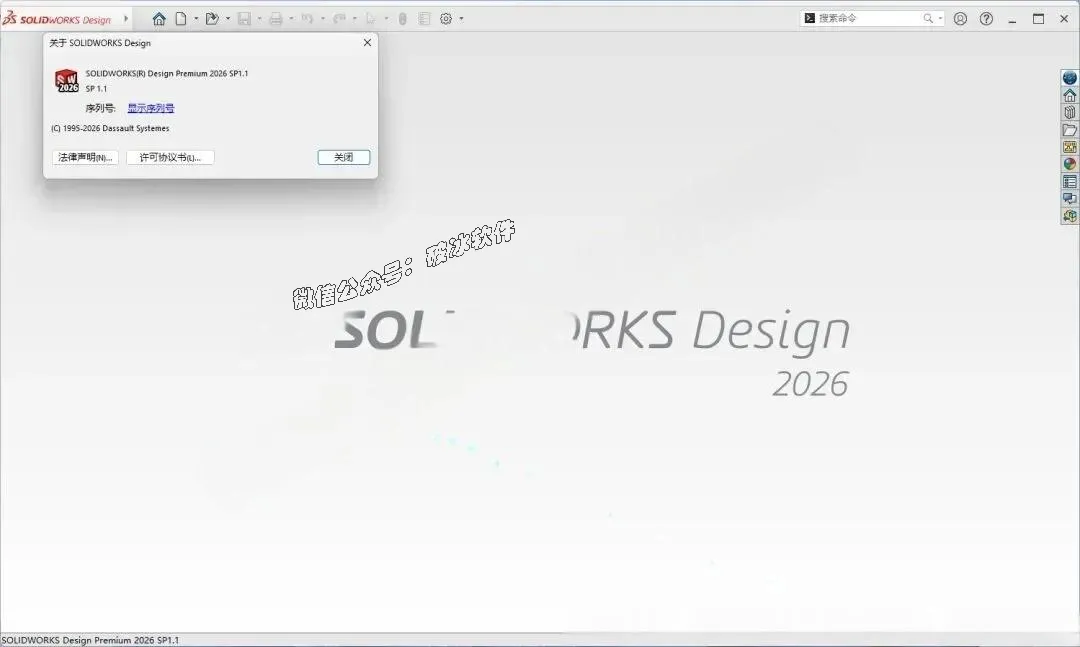This screenshot has height=647, width=1080.
Task: Open Custom Properties list tab in task pane
Action: click(1070, 181)
